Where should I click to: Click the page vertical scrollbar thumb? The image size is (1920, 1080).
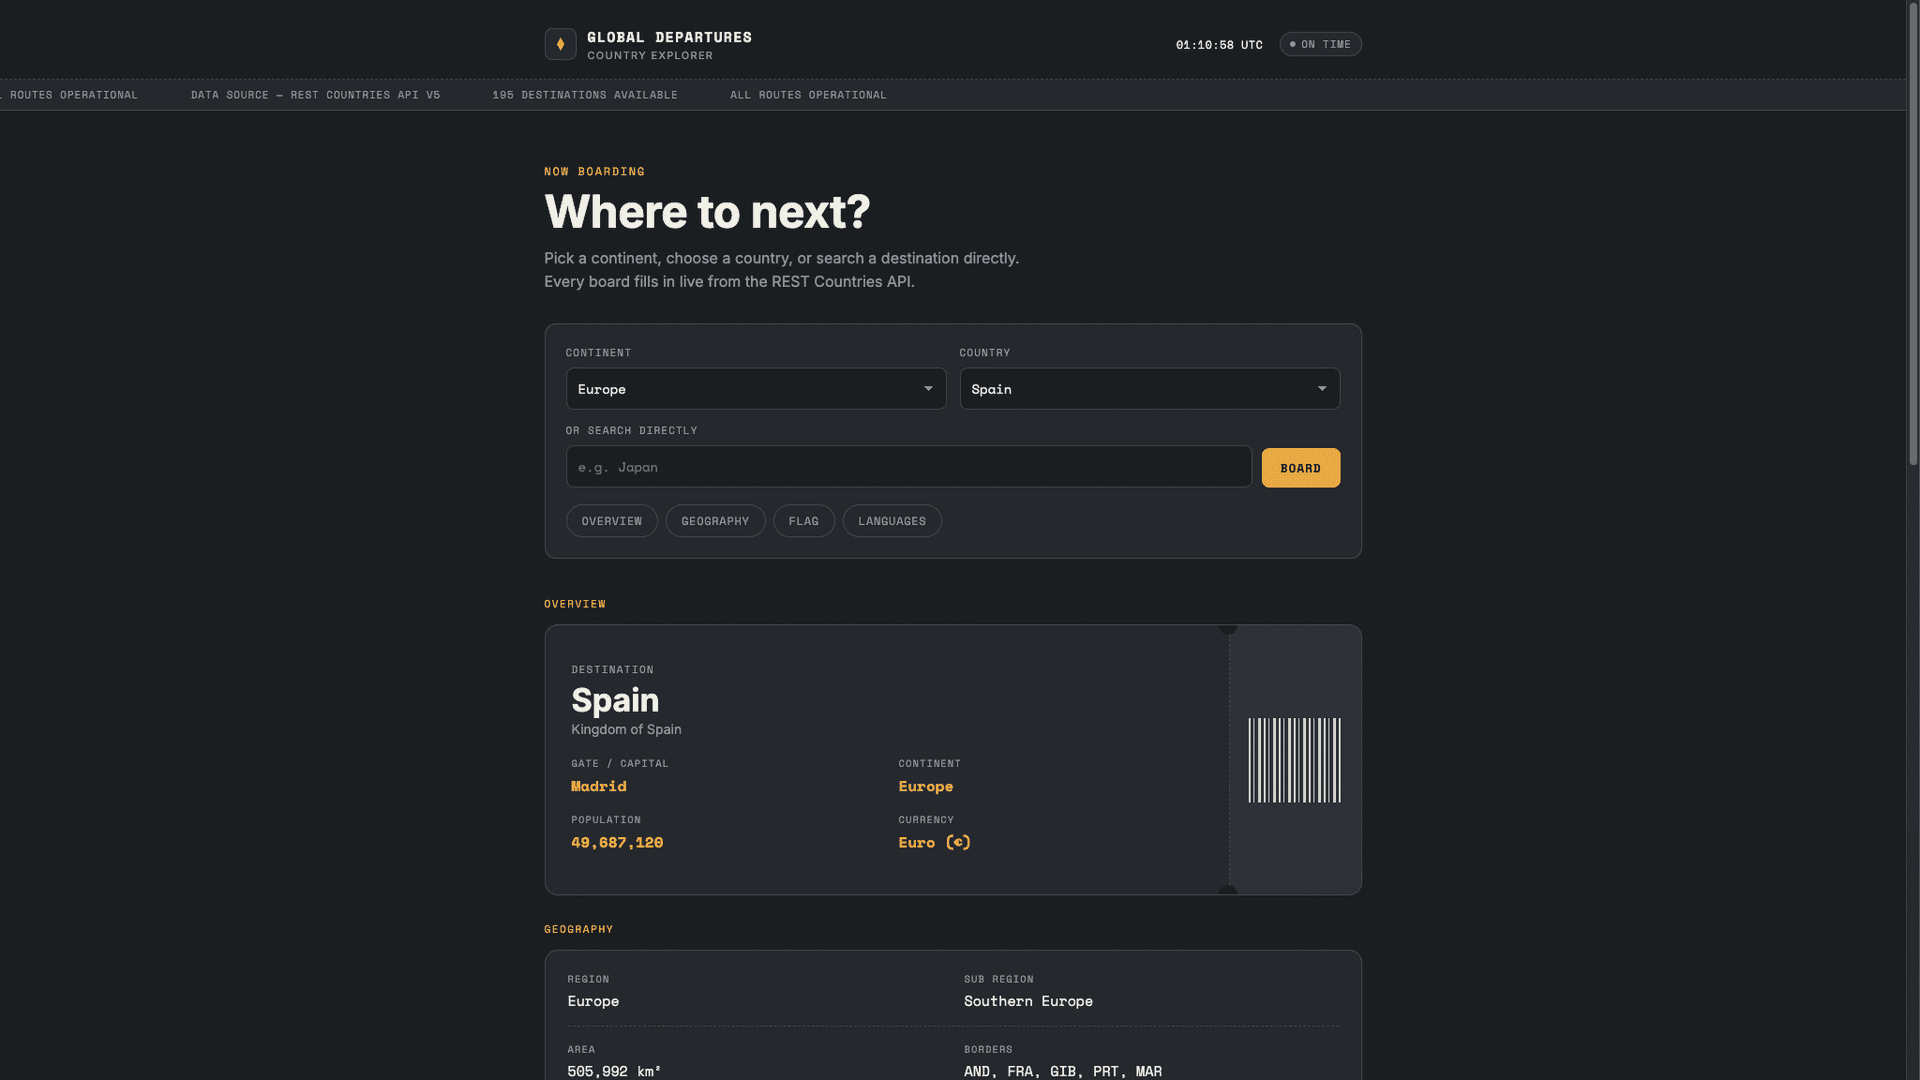point(1912,235)
